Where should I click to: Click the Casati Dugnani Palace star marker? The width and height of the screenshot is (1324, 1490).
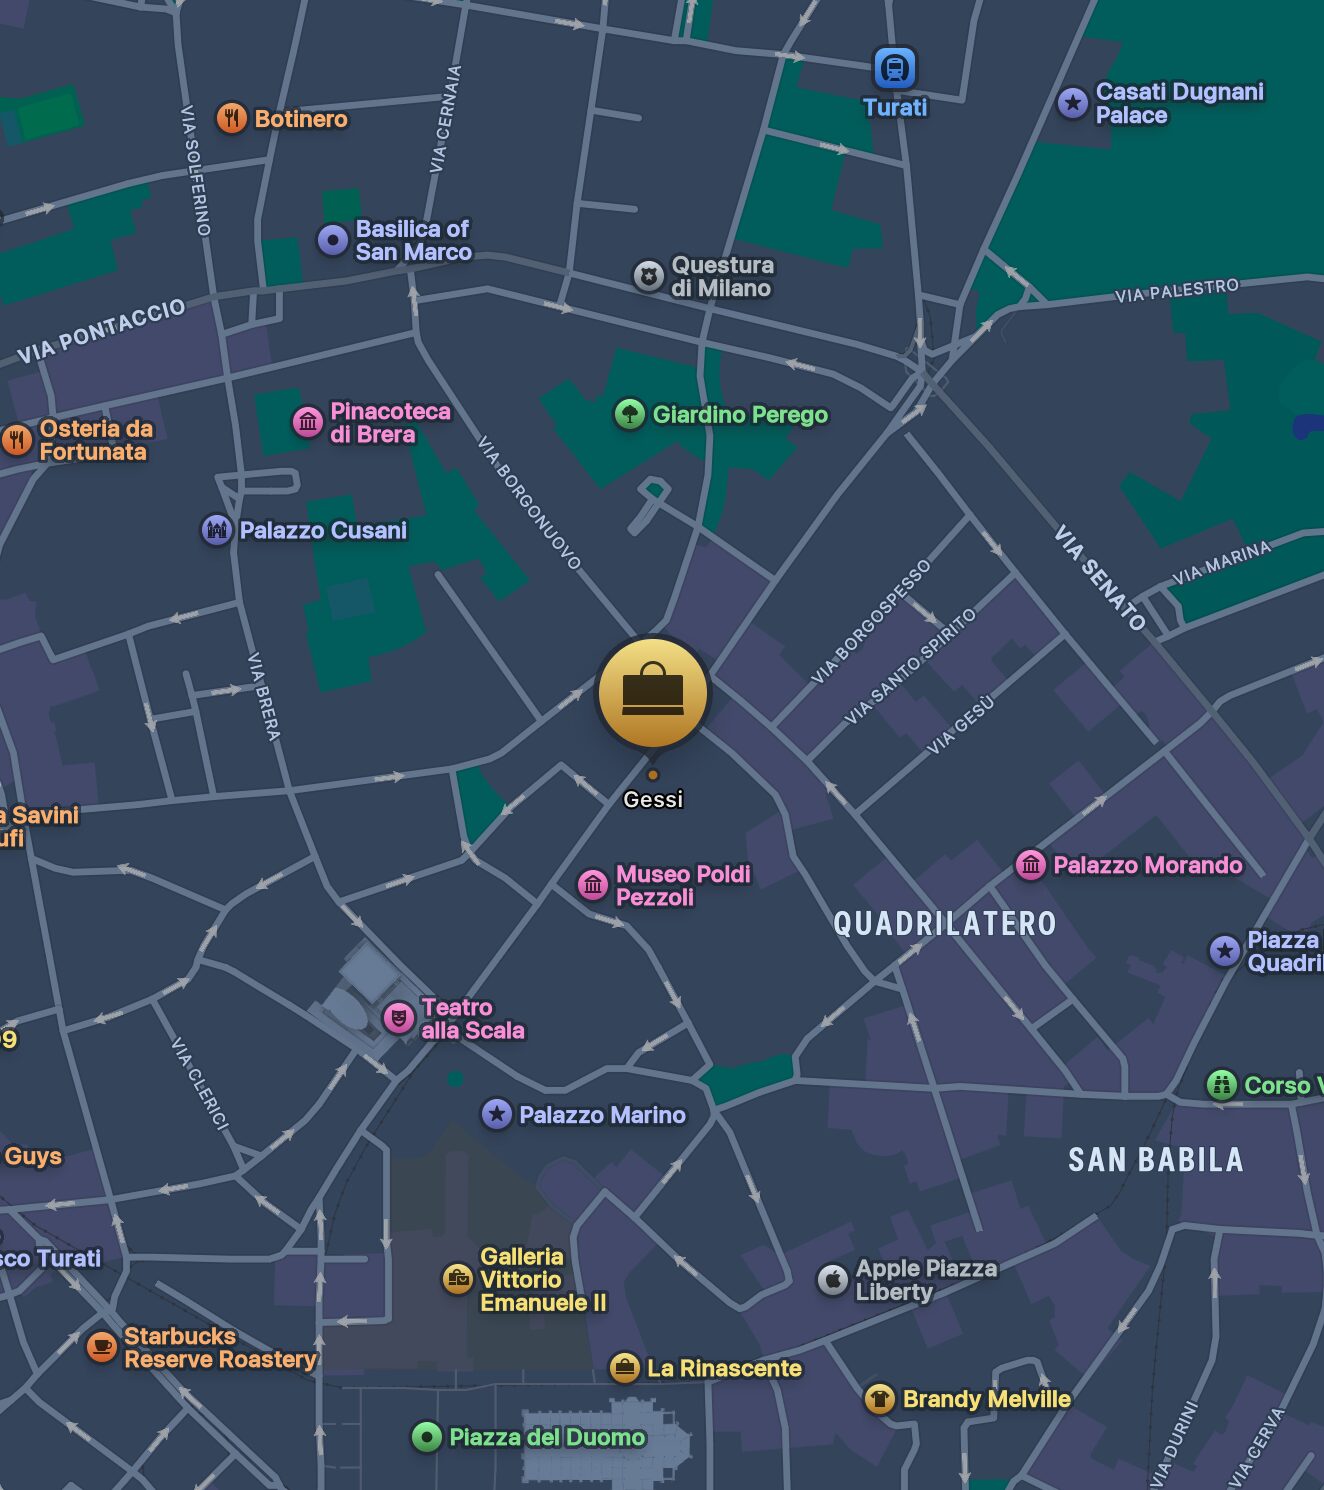1073,101
